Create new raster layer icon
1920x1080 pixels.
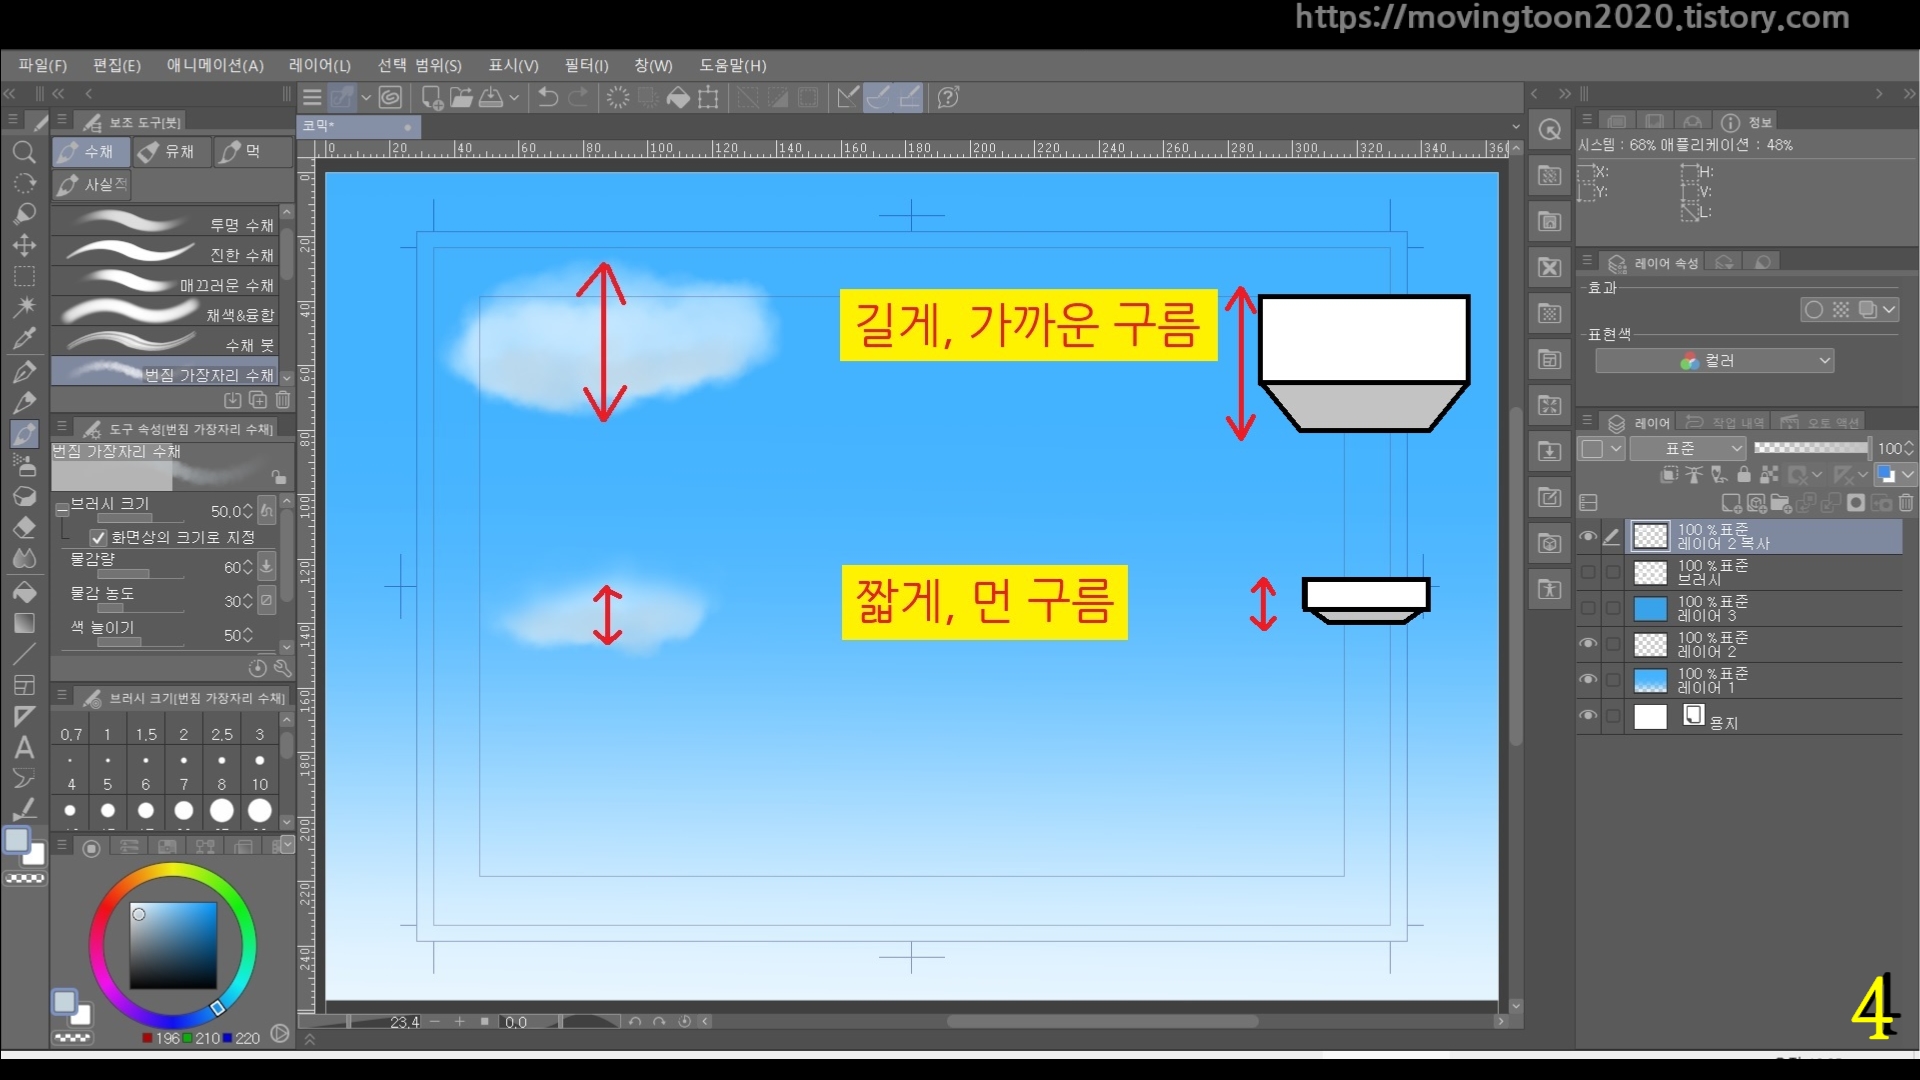tap(1731, 503)
